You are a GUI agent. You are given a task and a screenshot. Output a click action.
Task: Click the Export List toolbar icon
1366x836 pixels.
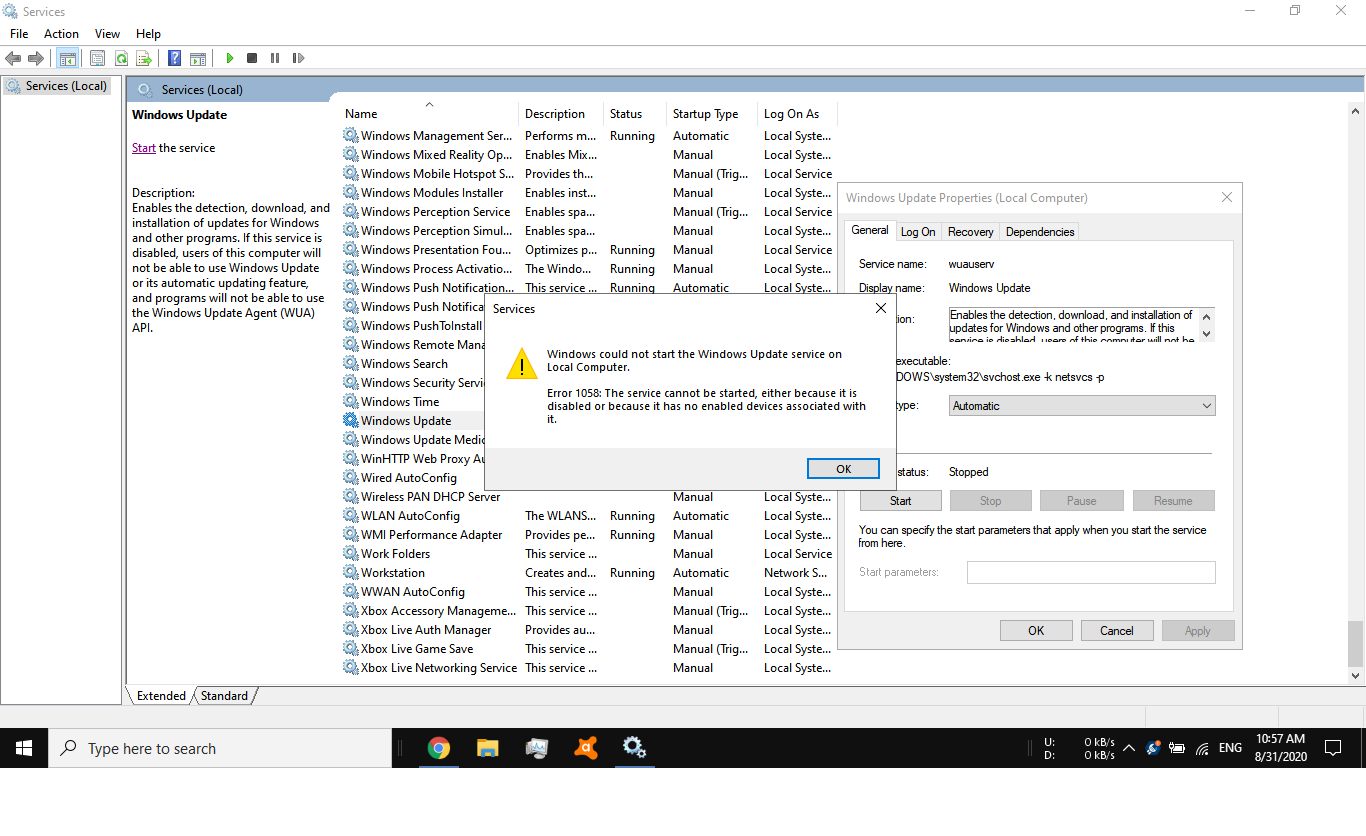pyautogui.click(x=144, y=58)
